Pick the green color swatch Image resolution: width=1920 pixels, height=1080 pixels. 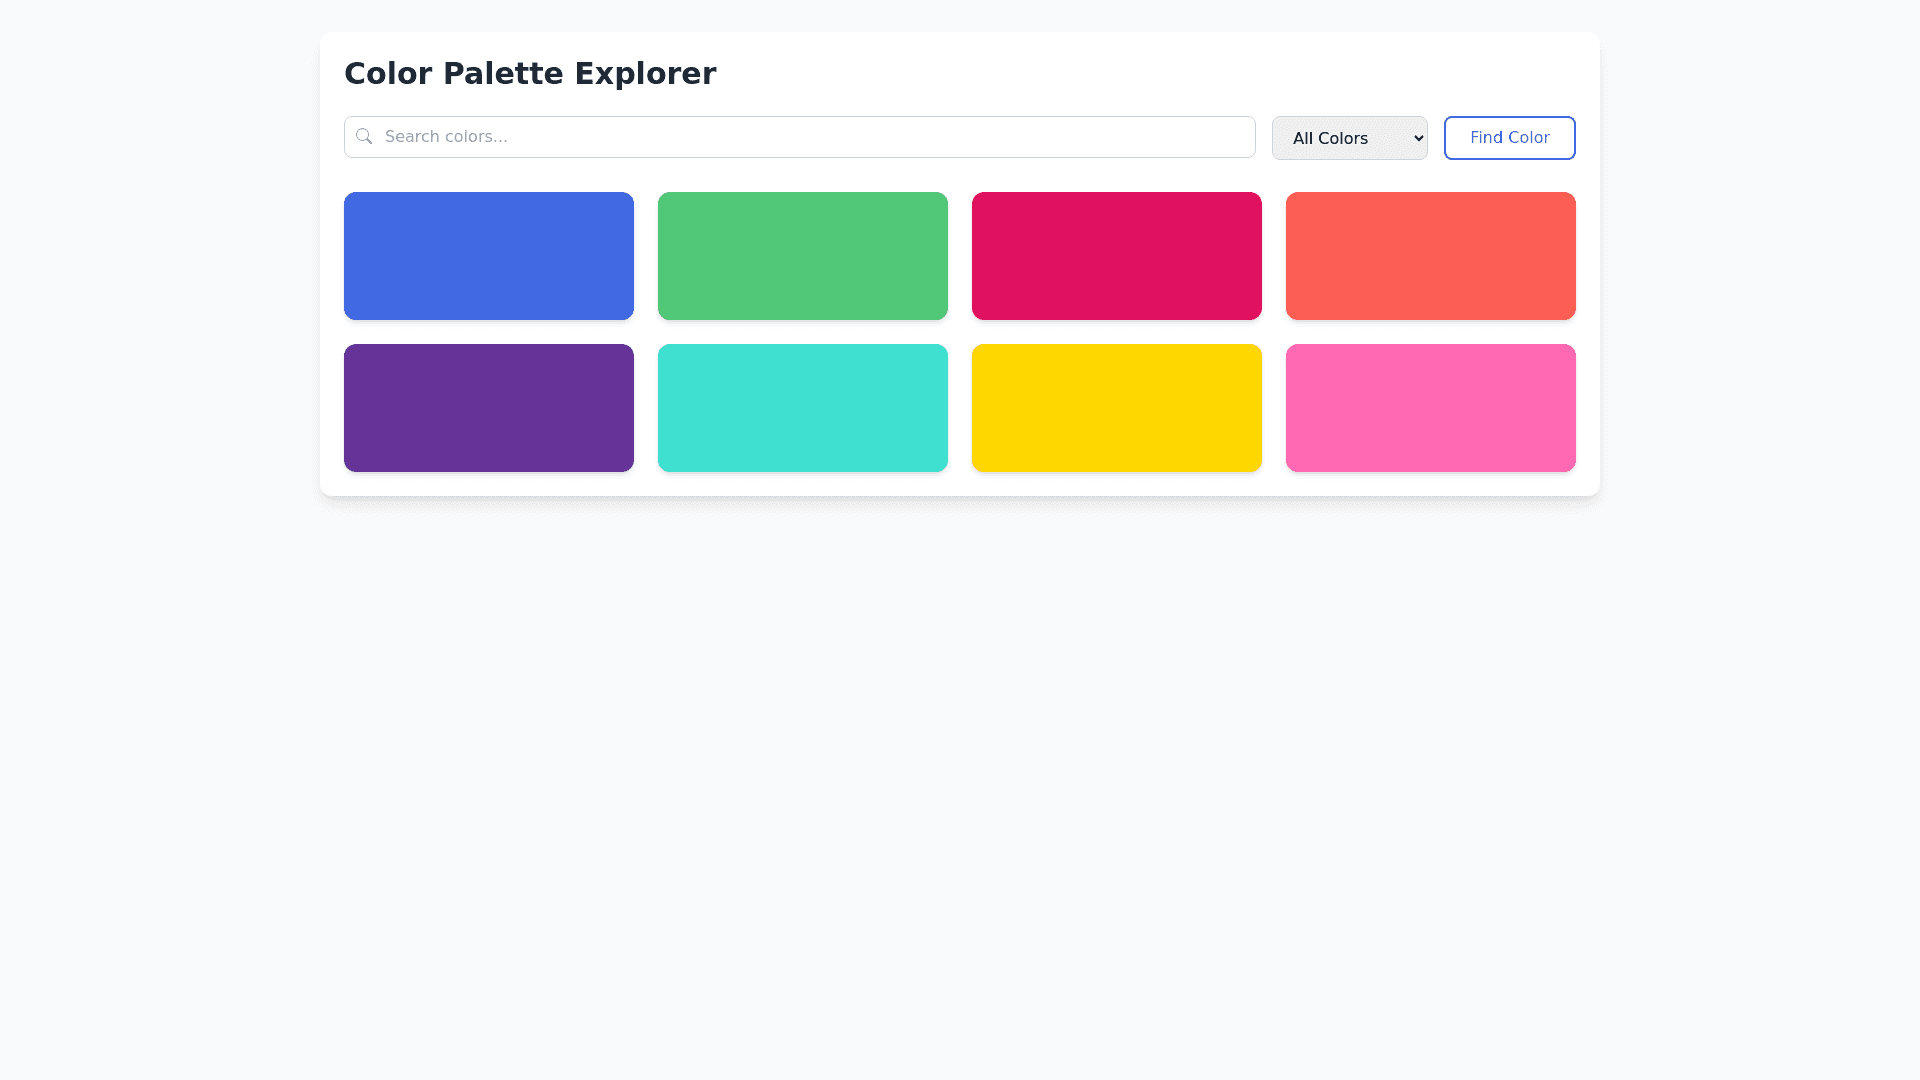(803, 256)
